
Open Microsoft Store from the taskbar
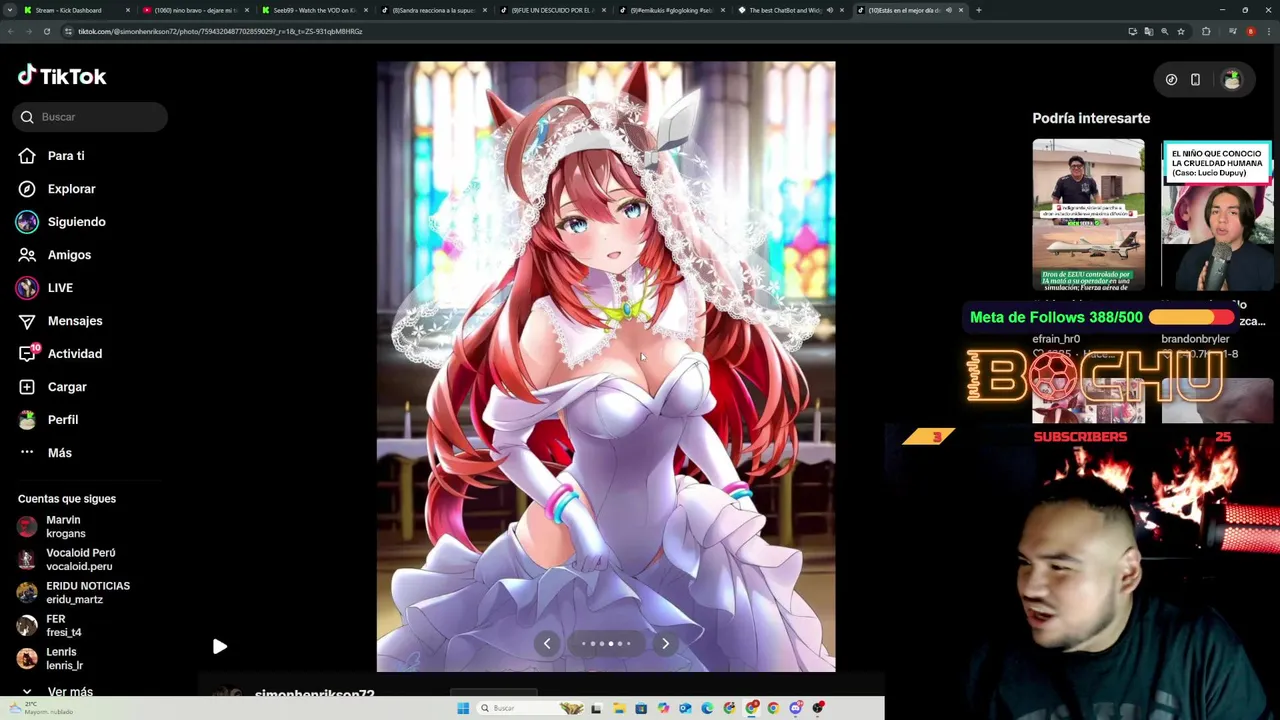coord(641,708)
